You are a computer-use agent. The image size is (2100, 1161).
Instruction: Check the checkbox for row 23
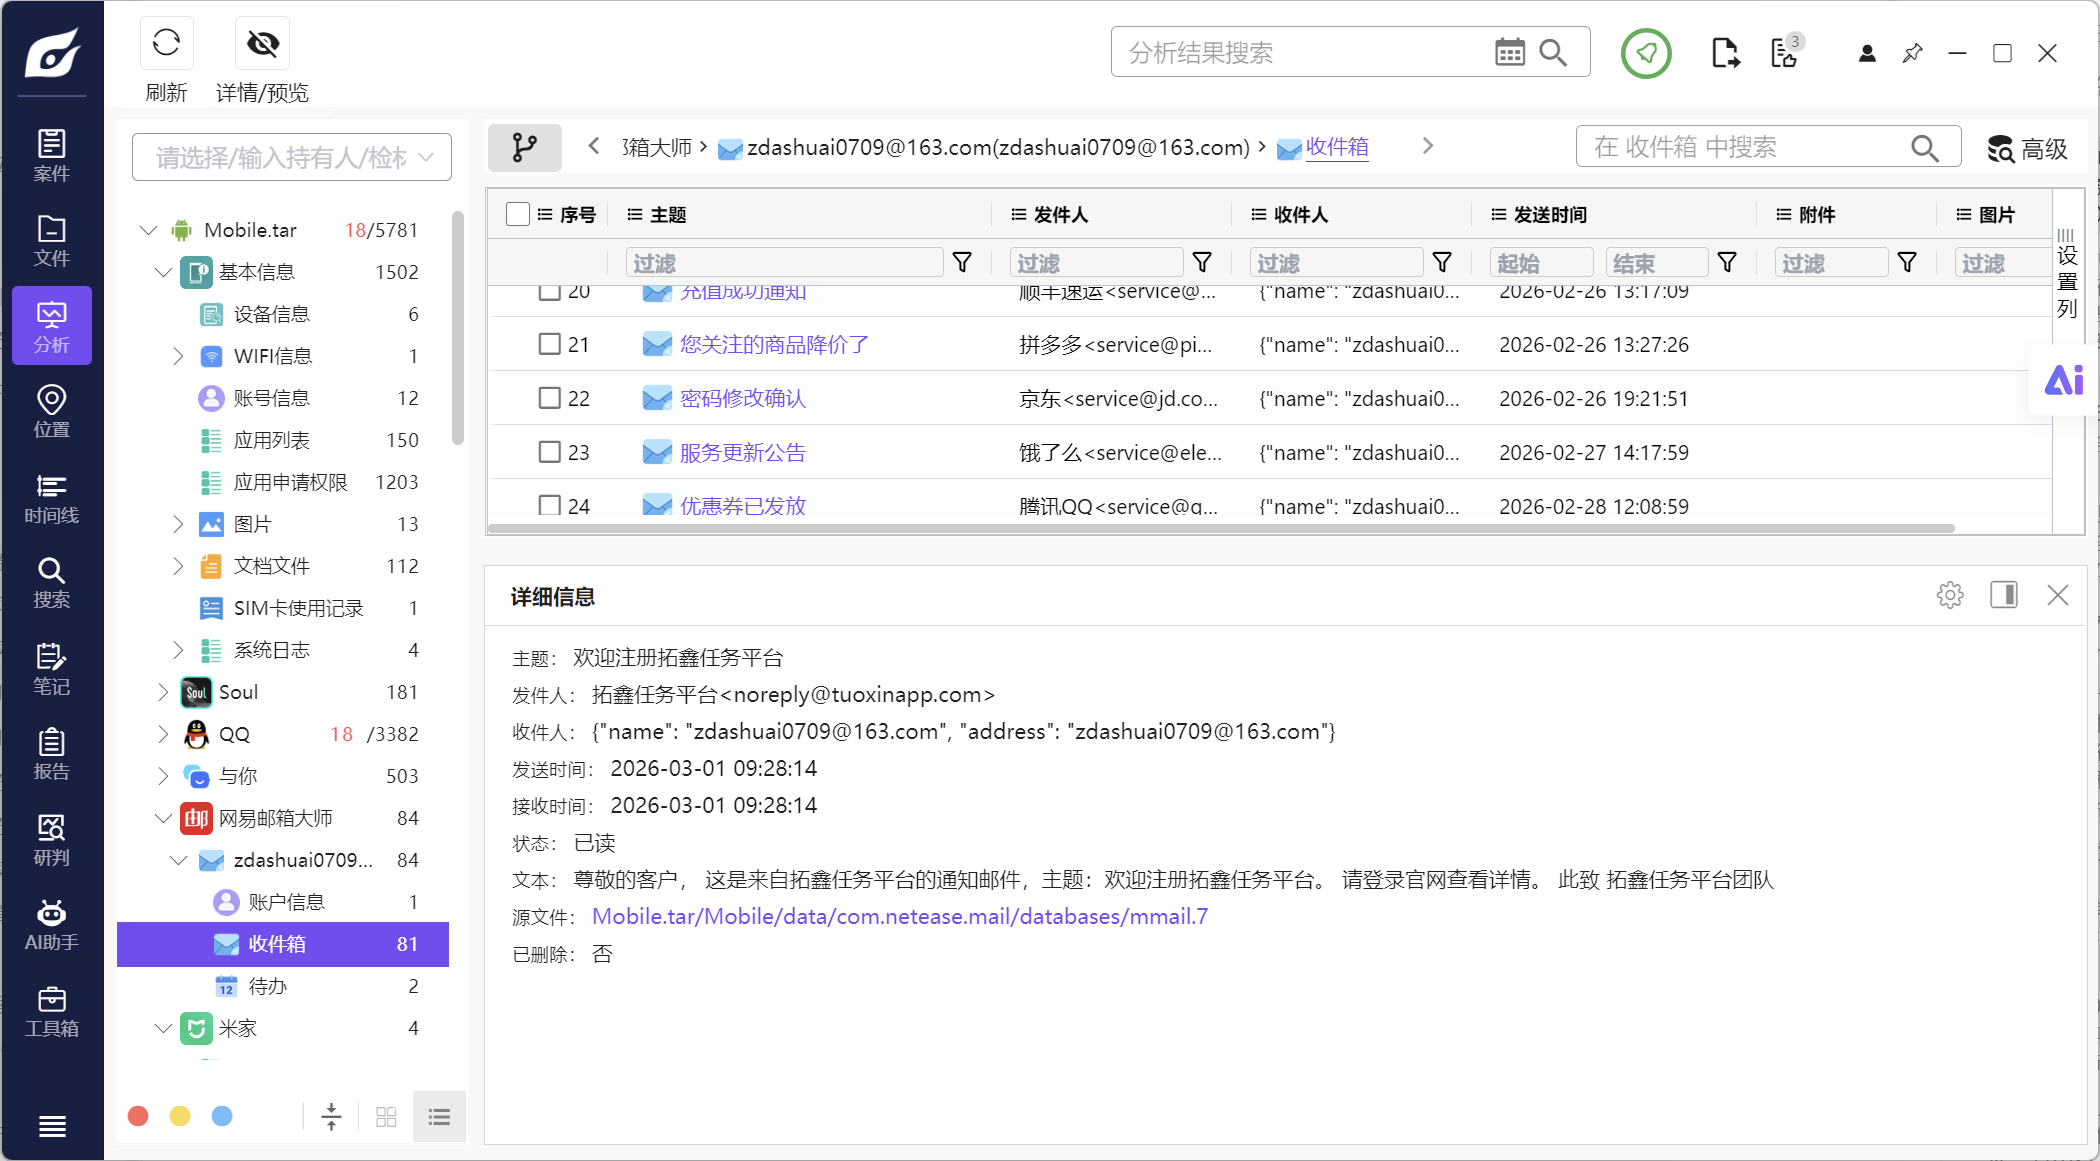(550, 452)
